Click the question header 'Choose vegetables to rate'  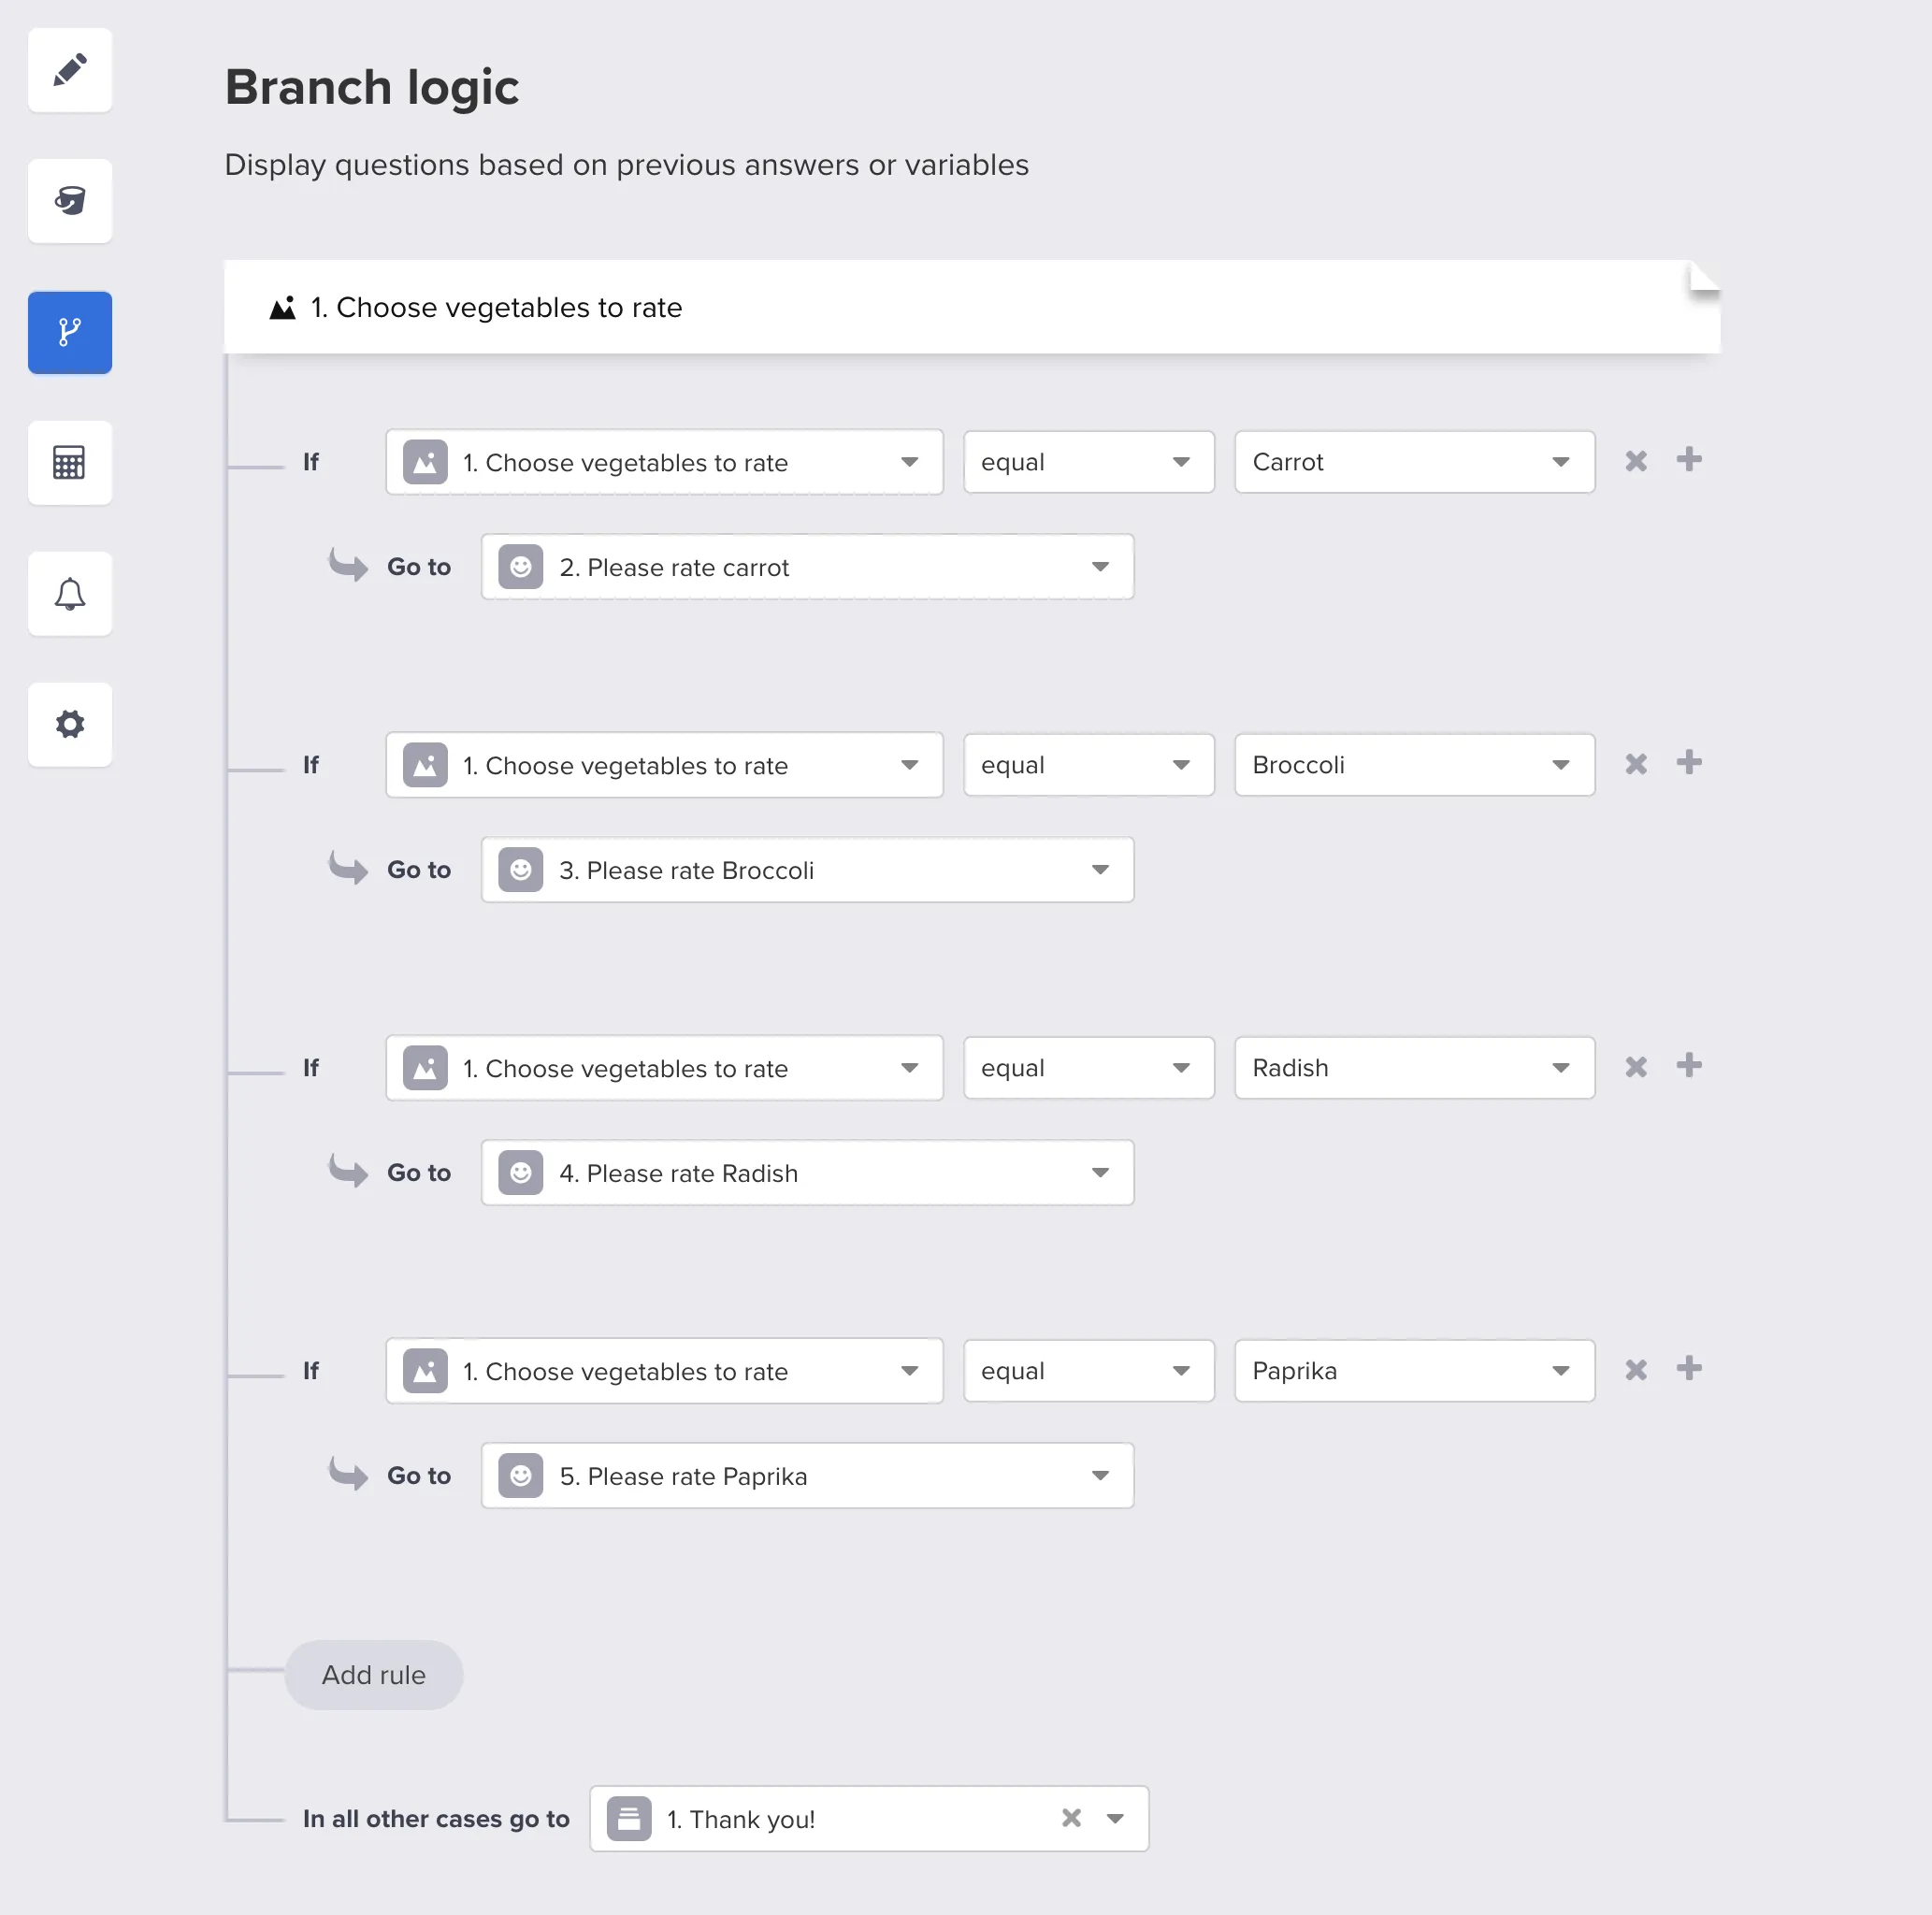(x=496, y=308)
